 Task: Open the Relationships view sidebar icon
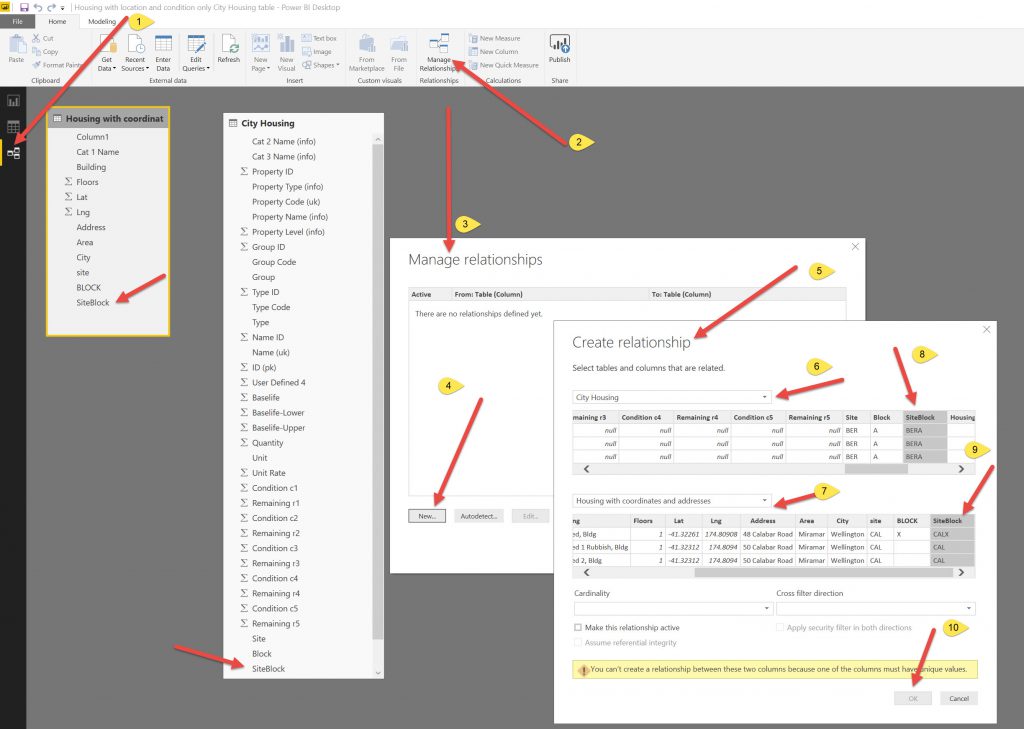click(x=13, y=152)
